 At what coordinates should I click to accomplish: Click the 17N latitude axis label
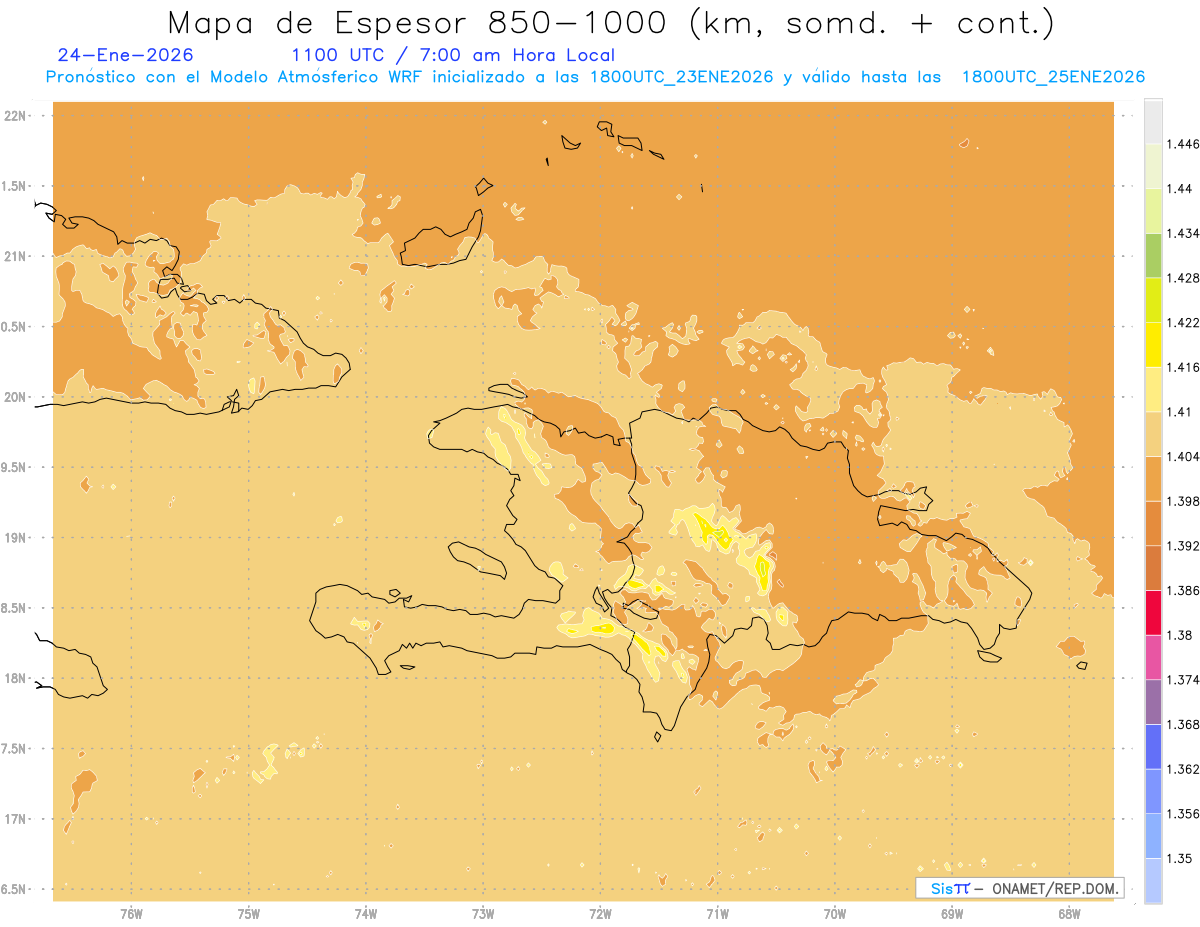tap(14, 819)
